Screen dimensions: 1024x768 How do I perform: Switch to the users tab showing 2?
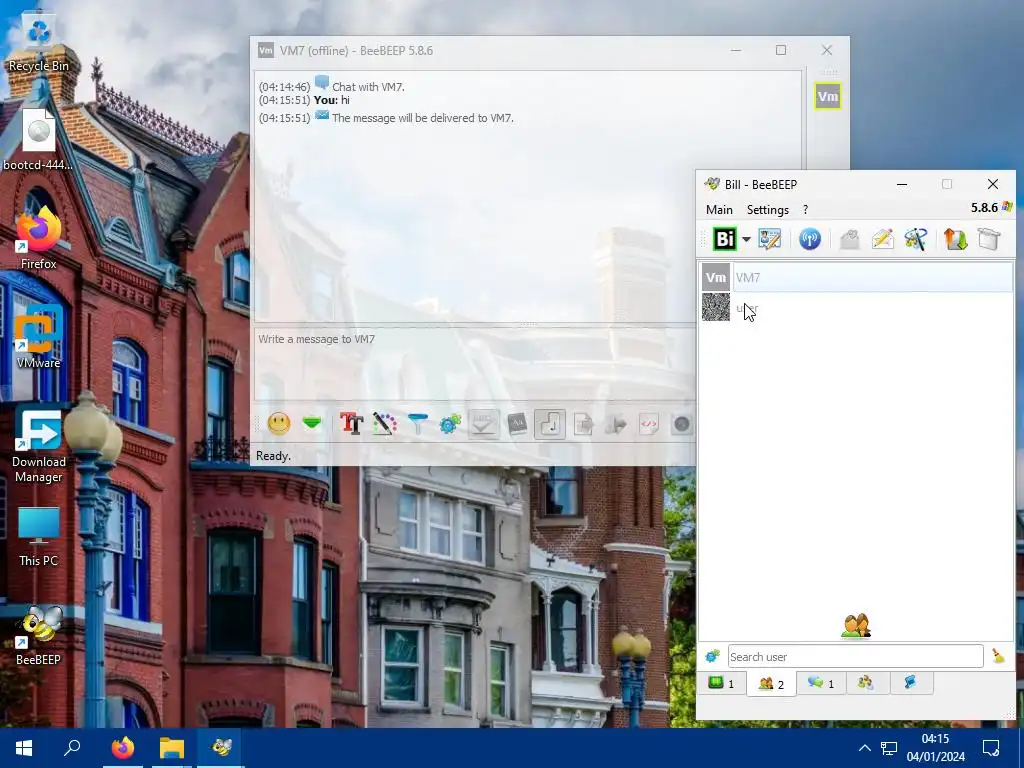pyautogui.click(x=771, y=684)
